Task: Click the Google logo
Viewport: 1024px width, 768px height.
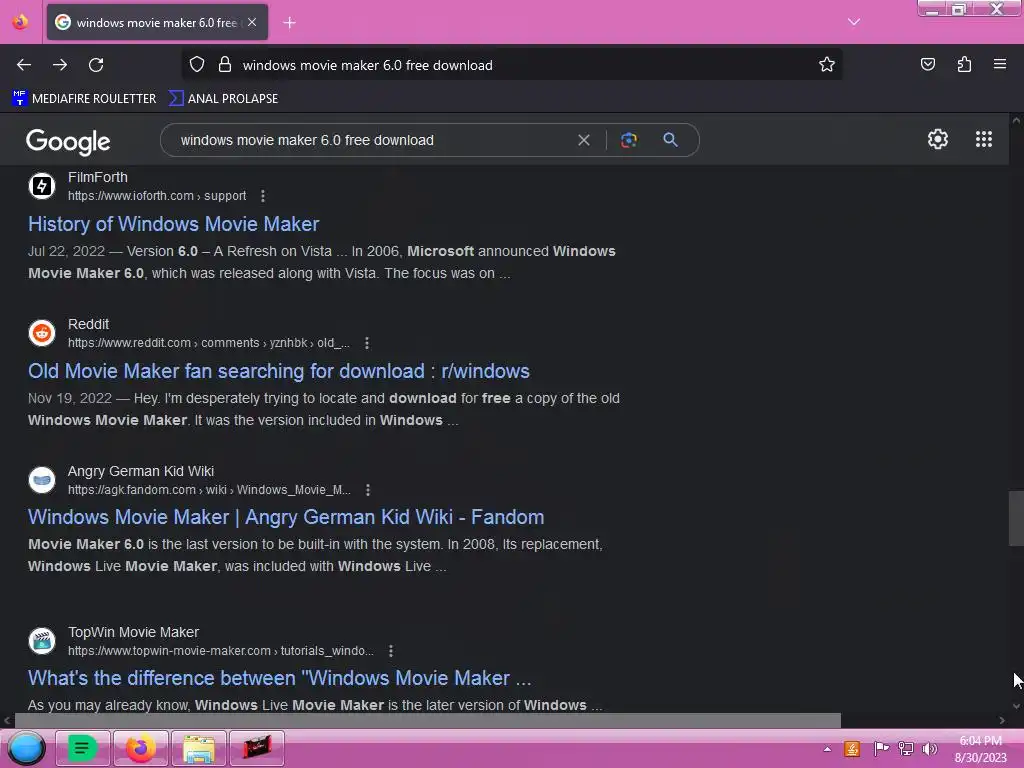Action: tap(68, 141)
